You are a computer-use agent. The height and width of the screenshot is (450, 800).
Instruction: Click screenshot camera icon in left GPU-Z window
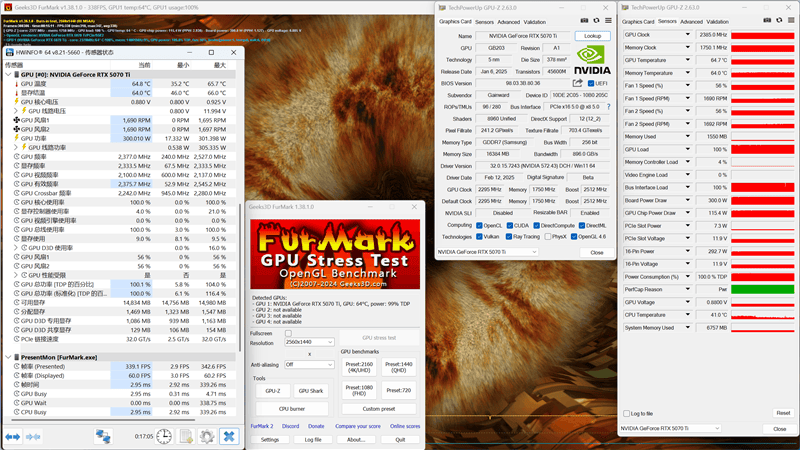tap(584, 20)
